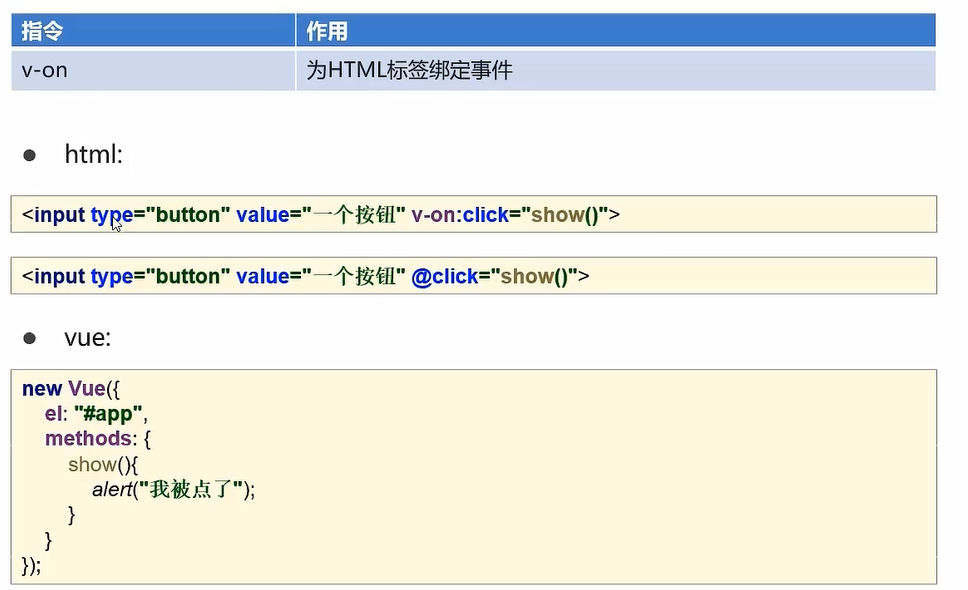
Task: Select the html: bullet item
Action: [93, 155]
